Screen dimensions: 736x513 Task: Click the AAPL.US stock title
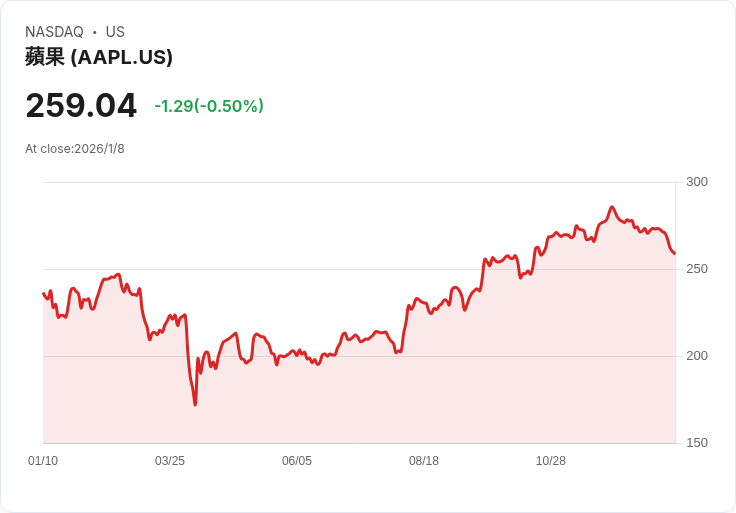pyautogui.click(x=99, y=57)
